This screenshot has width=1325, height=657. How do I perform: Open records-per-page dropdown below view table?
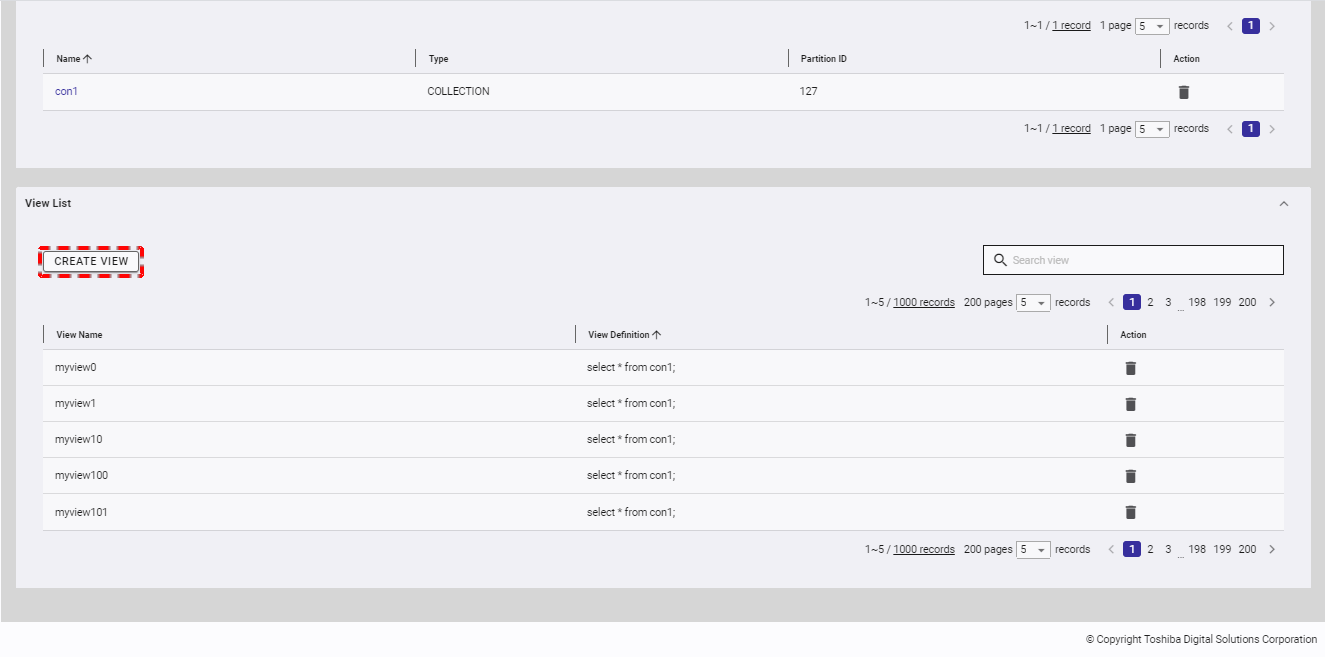point(1033,550)
